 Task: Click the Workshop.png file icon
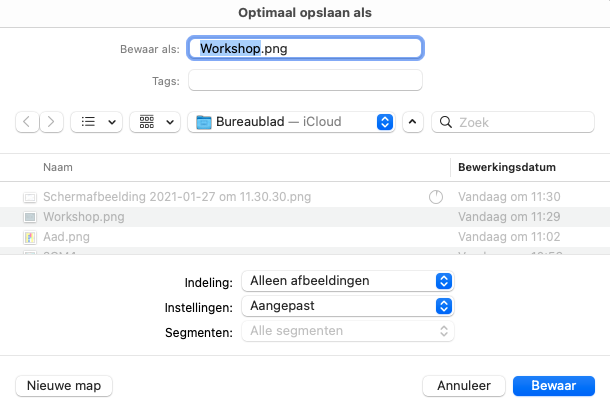pos(30,217)
